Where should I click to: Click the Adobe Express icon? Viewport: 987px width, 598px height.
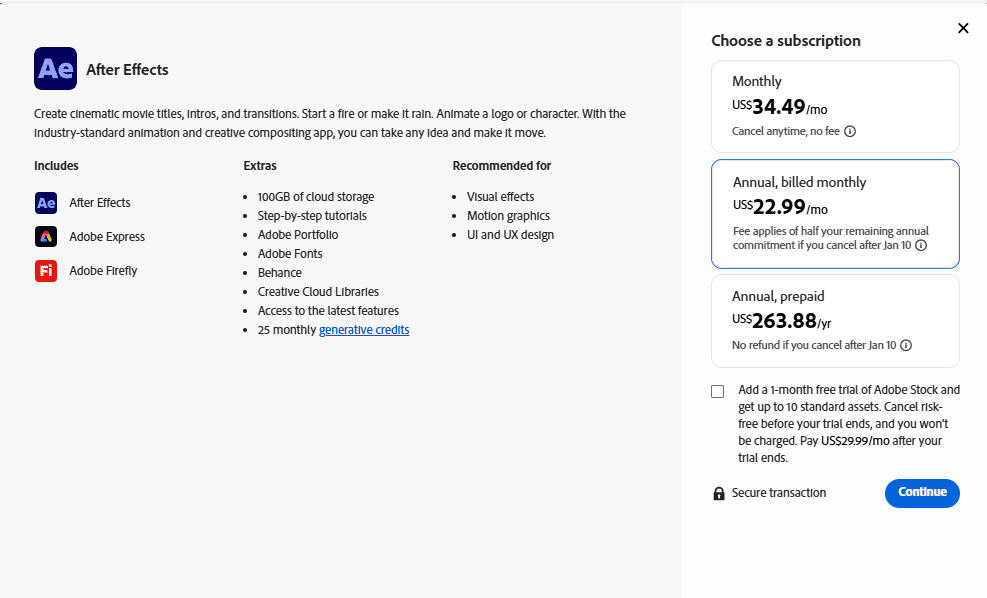click(46, 236)
